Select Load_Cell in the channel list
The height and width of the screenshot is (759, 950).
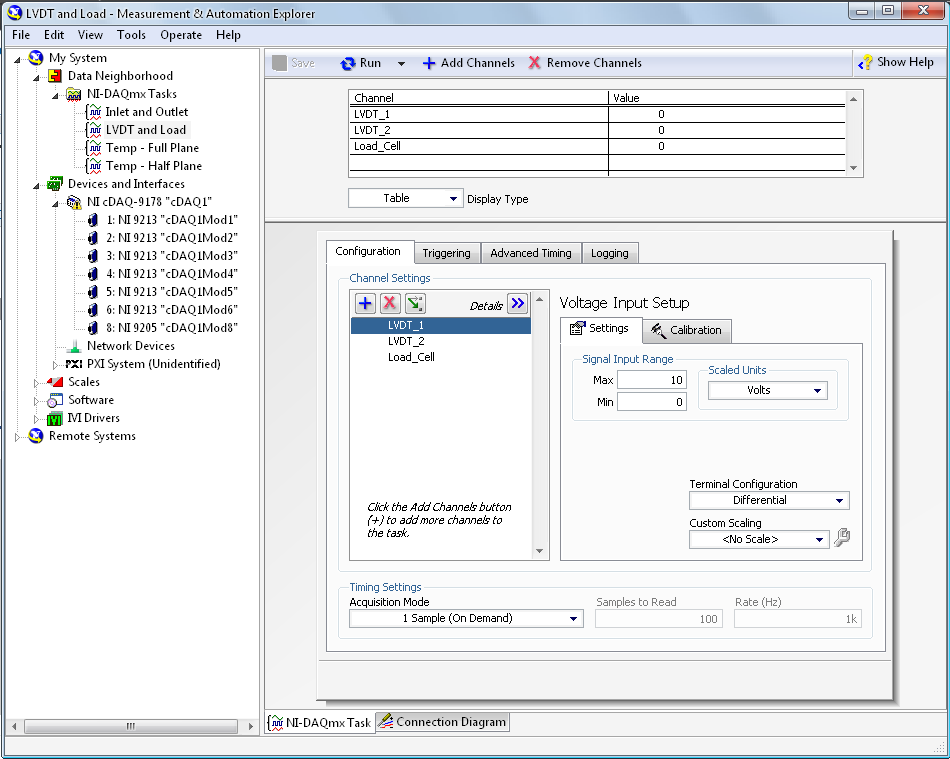tap(440, 357)
